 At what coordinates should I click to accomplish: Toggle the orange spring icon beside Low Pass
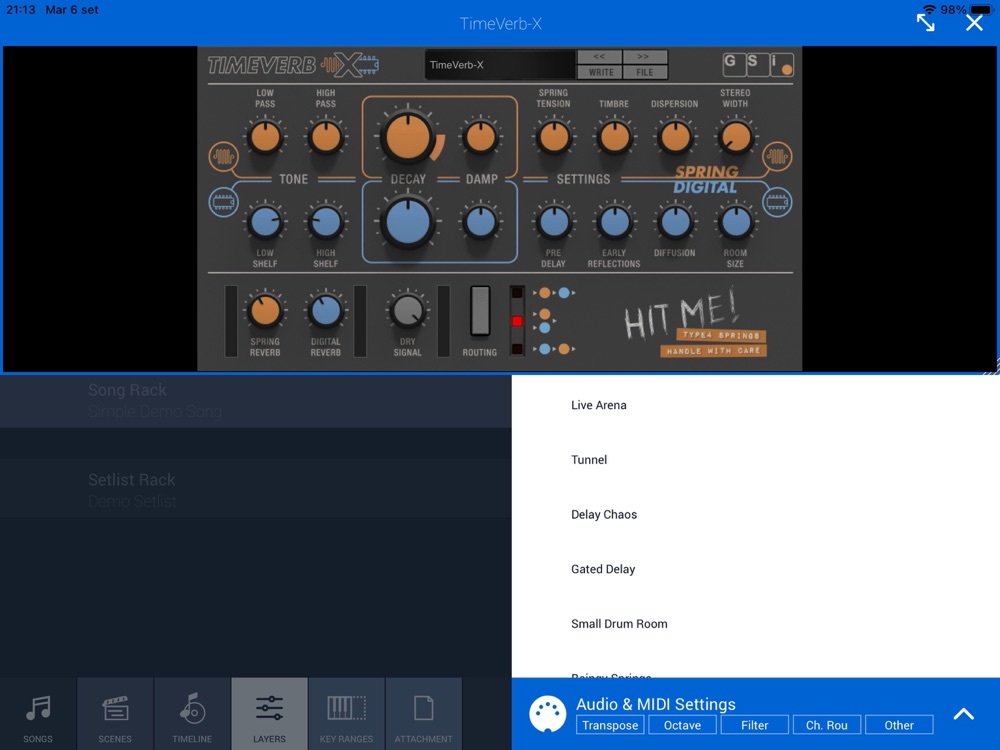[223, 156]
